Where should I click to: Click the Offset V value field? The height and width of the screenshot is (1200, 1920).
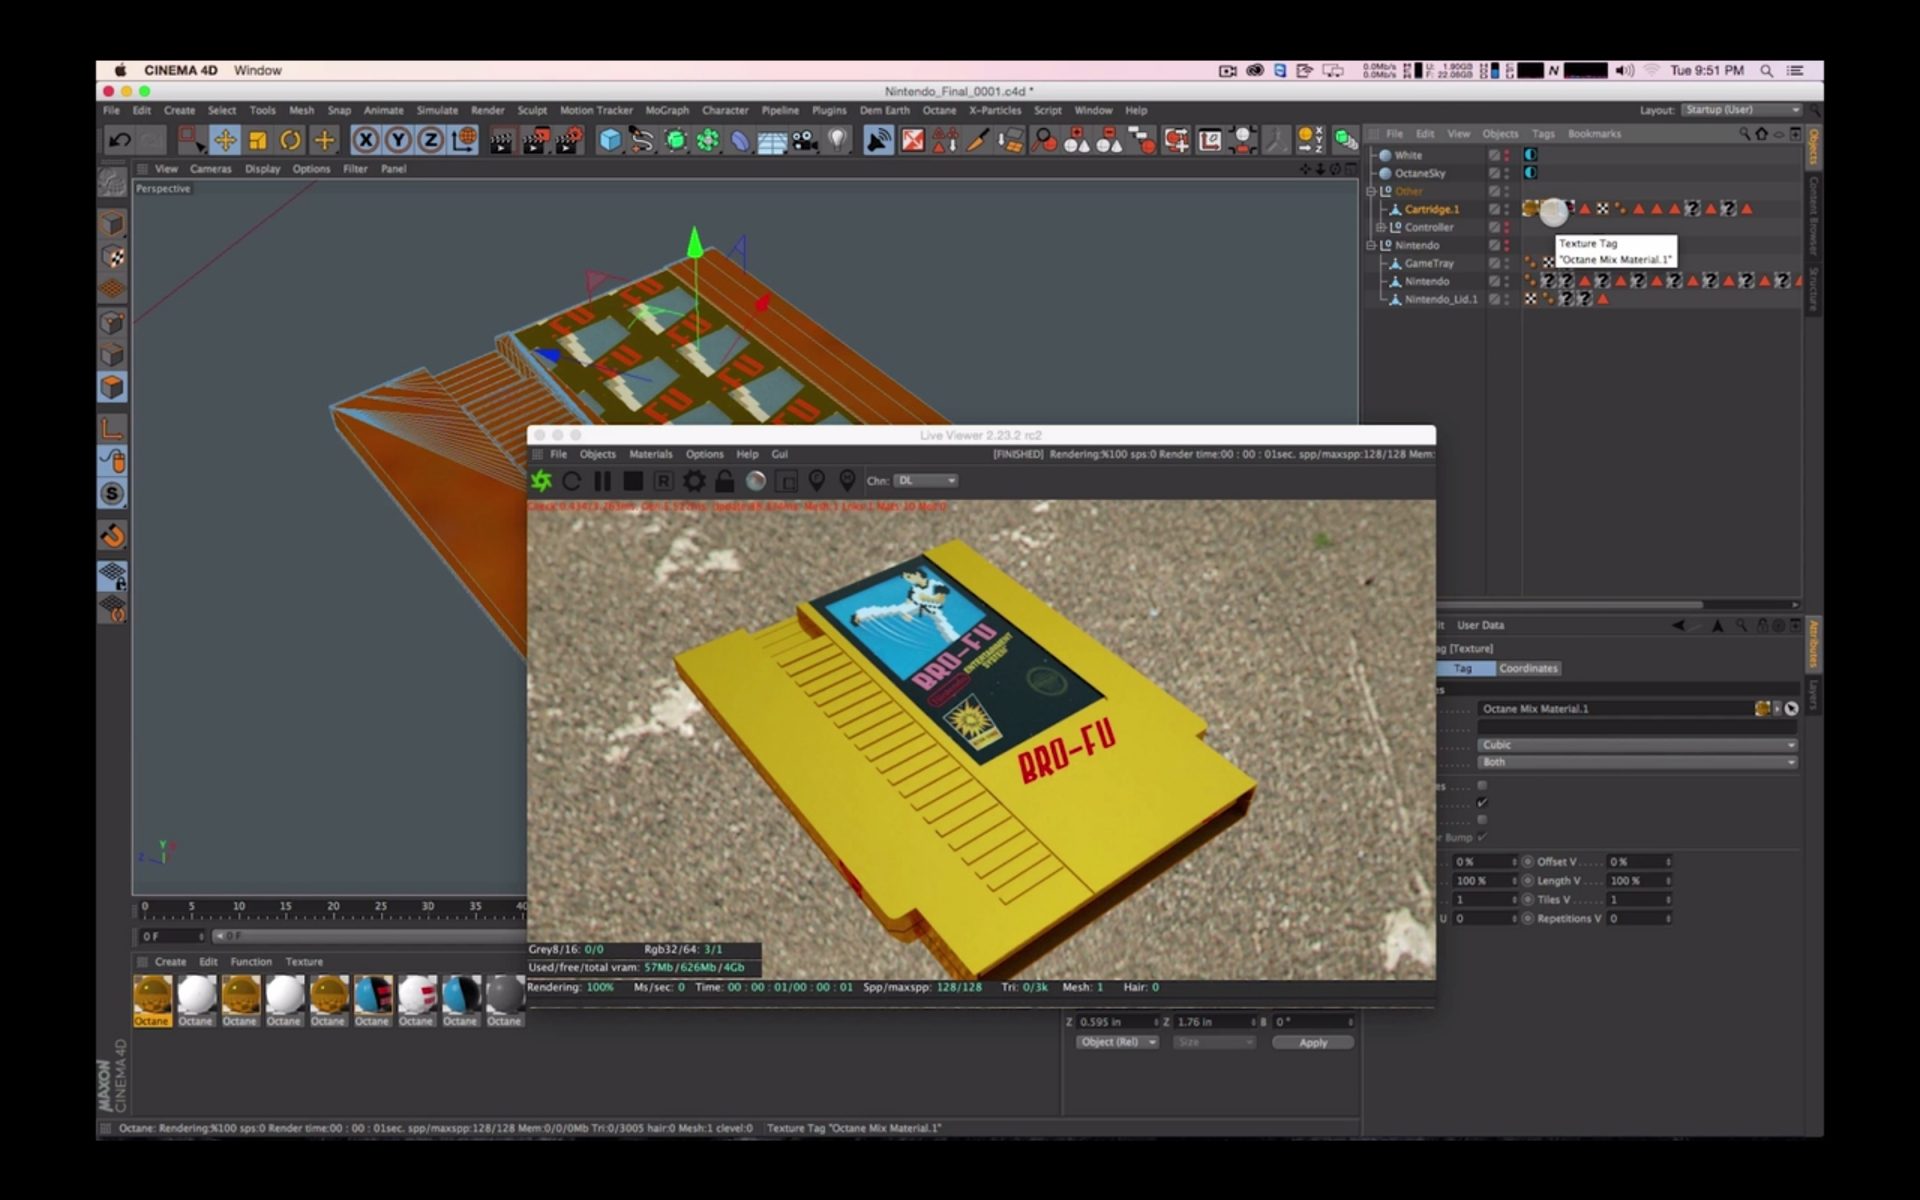pos(1638,862)
